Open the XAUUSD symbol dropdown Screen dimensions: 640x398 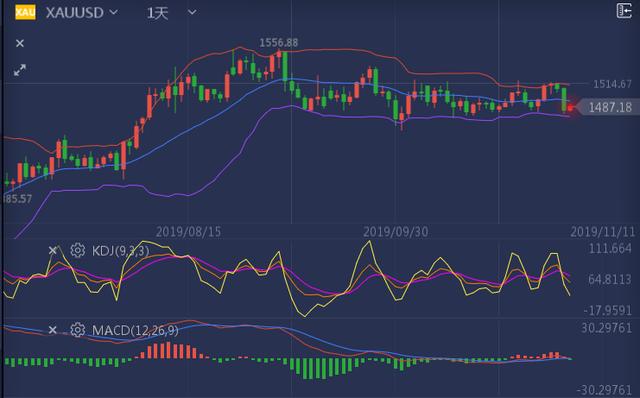[x=114, y=13]
